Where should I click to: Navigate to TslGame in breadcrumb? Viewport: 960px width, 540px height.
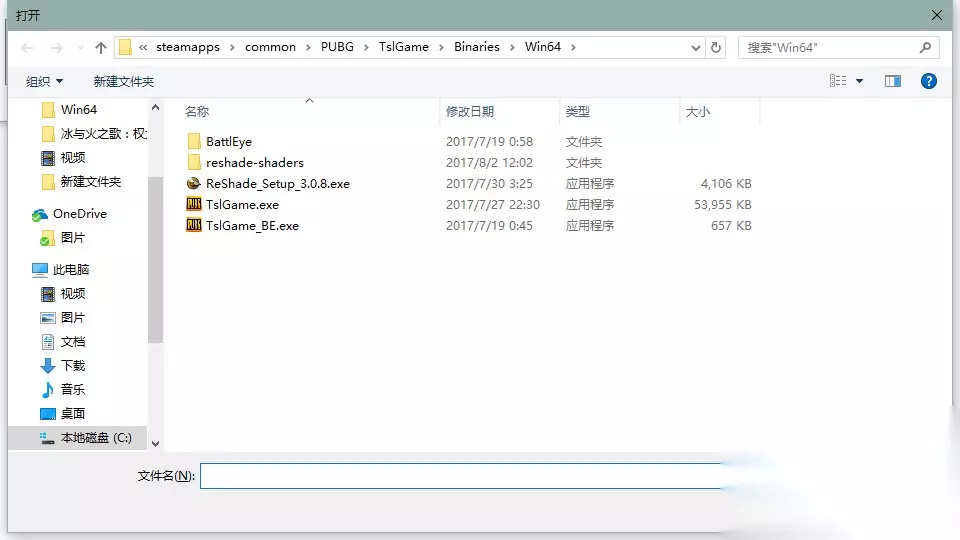coord(403,47)
